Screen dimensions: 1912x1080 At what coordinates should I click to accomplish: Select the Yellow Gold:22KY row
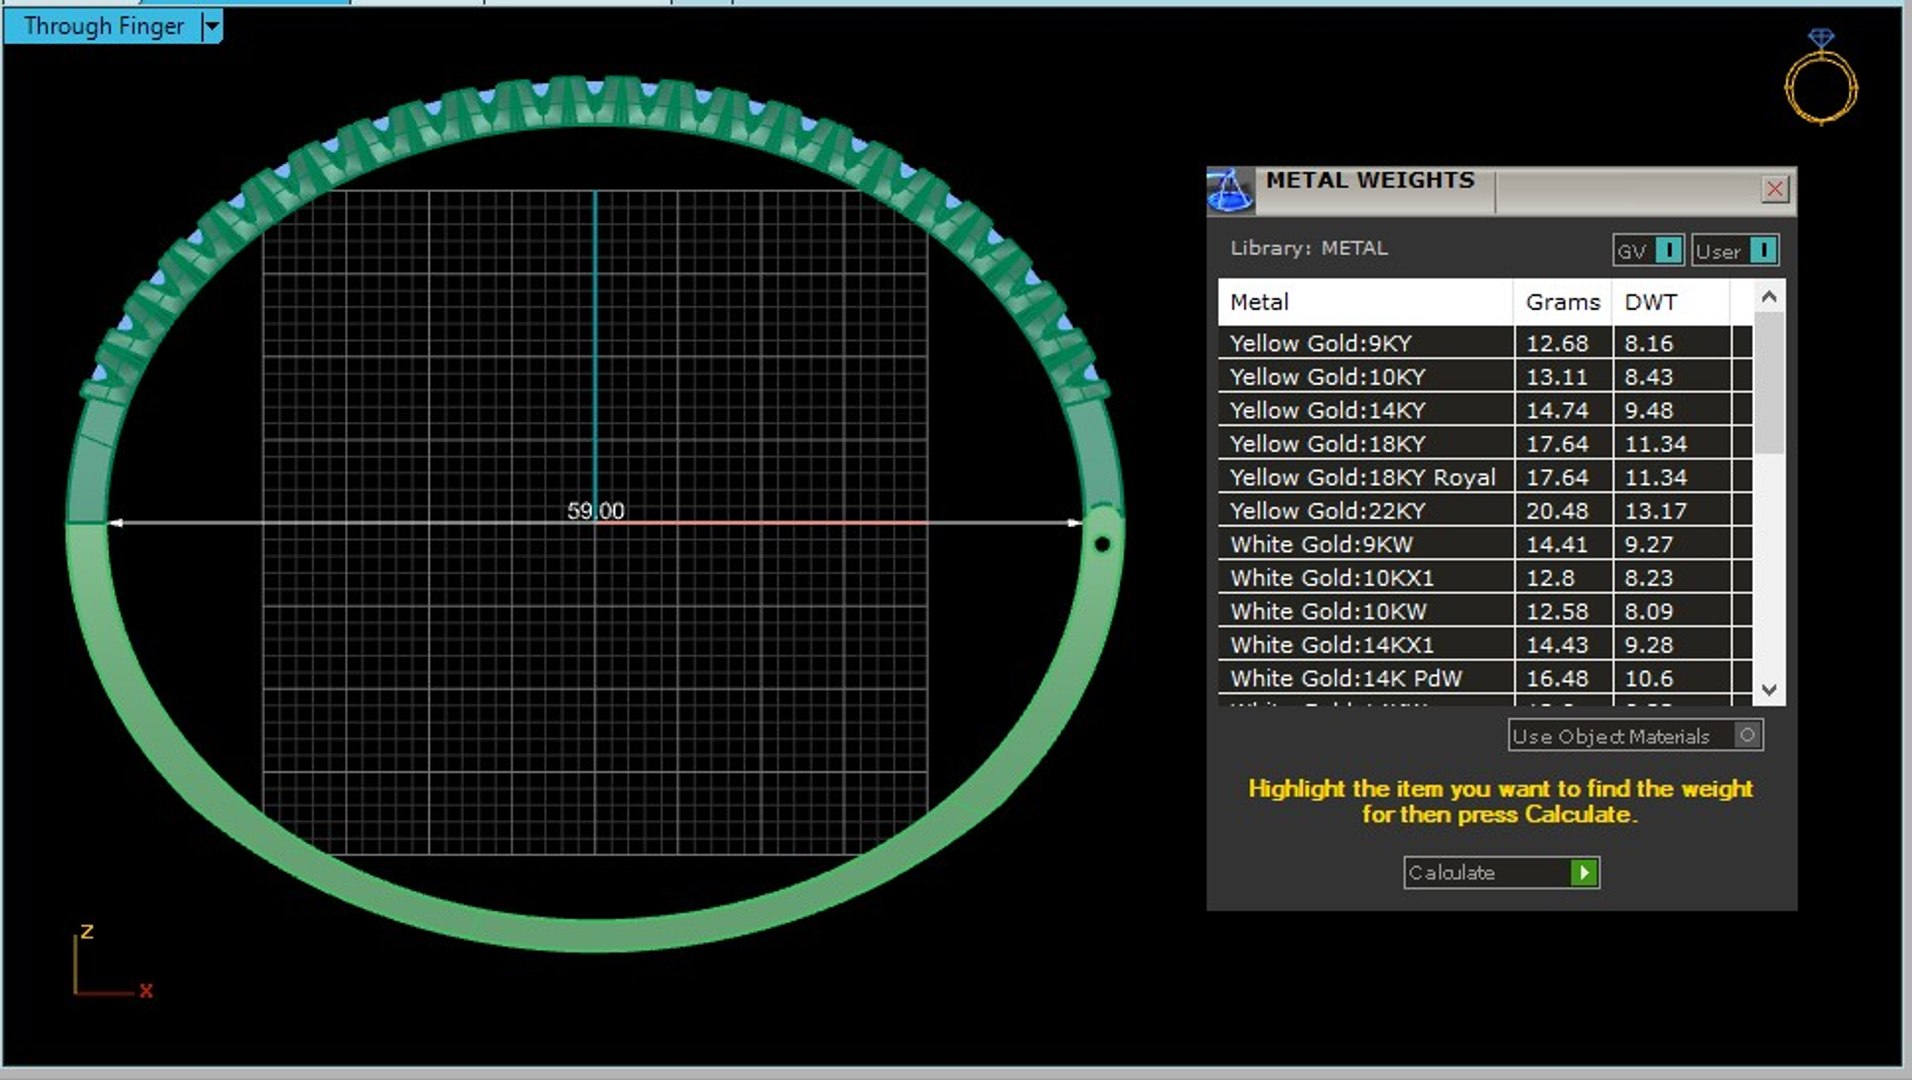tap(1484, 511)
